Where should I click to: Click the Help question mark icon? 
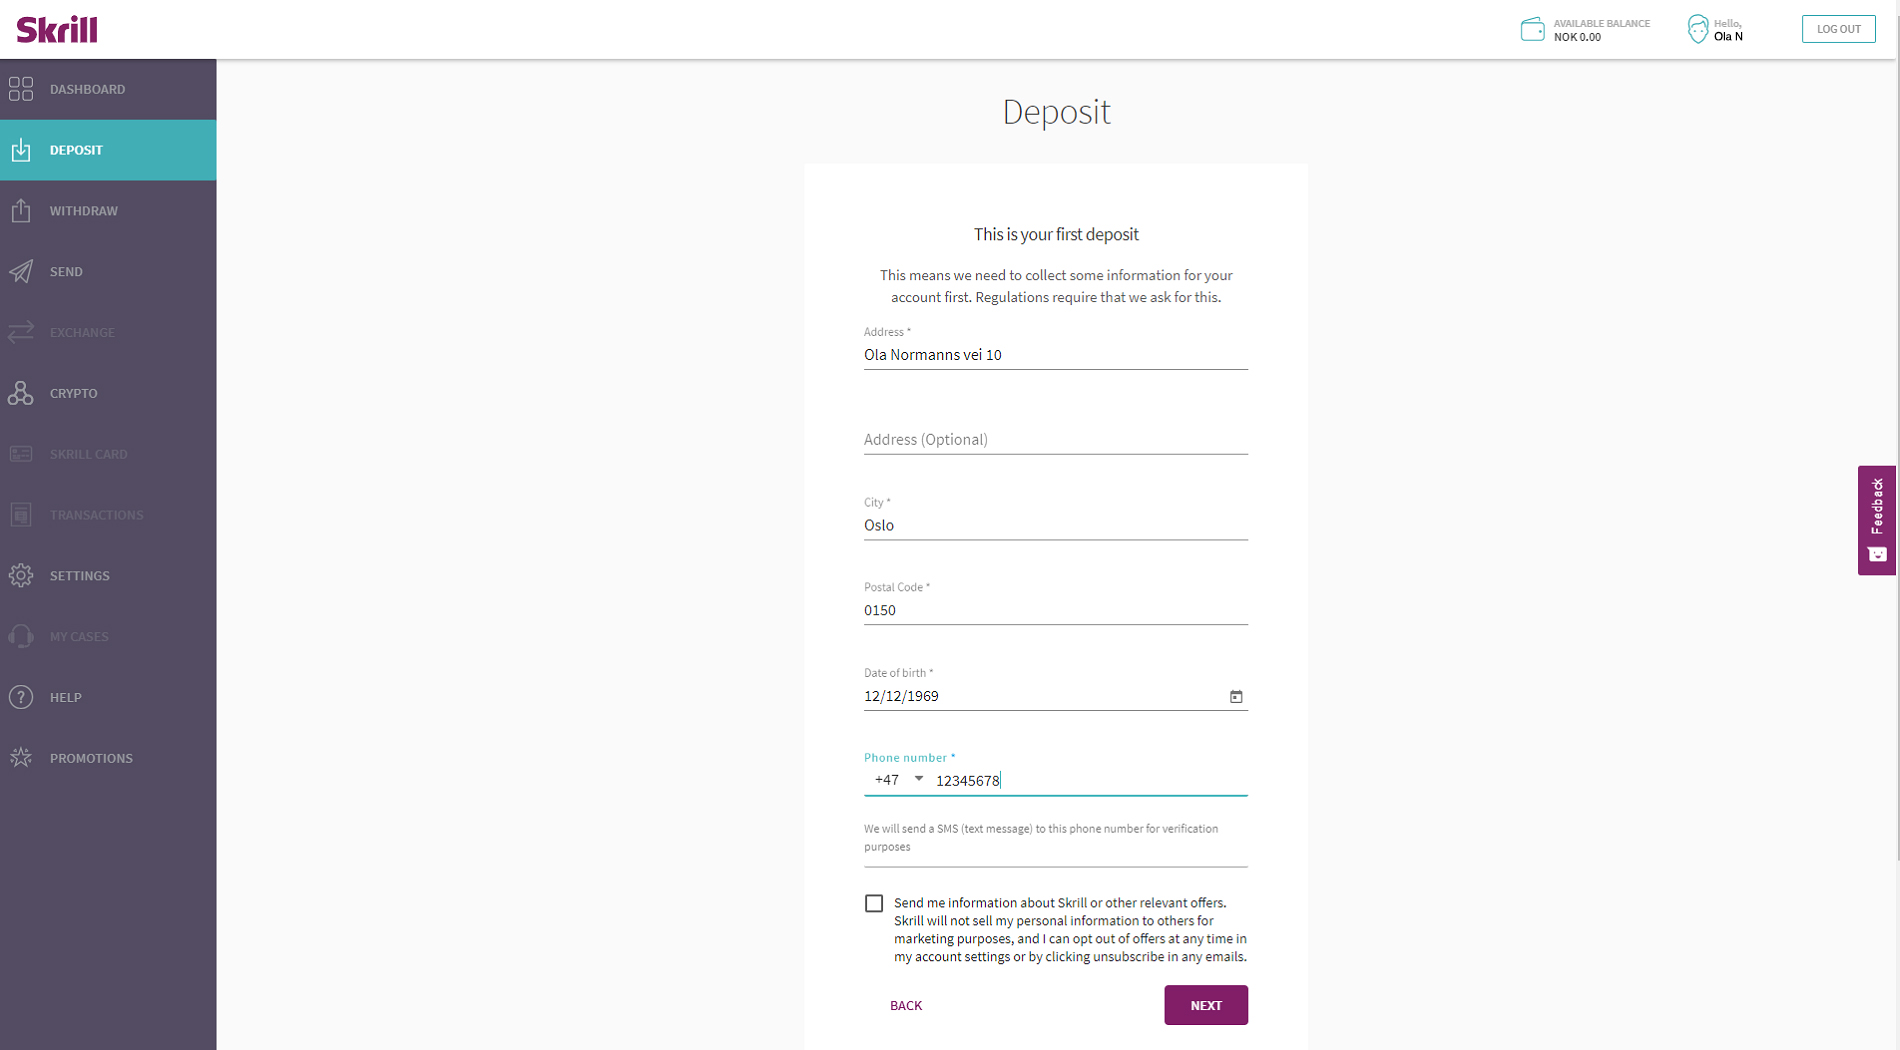coord(21,697)
